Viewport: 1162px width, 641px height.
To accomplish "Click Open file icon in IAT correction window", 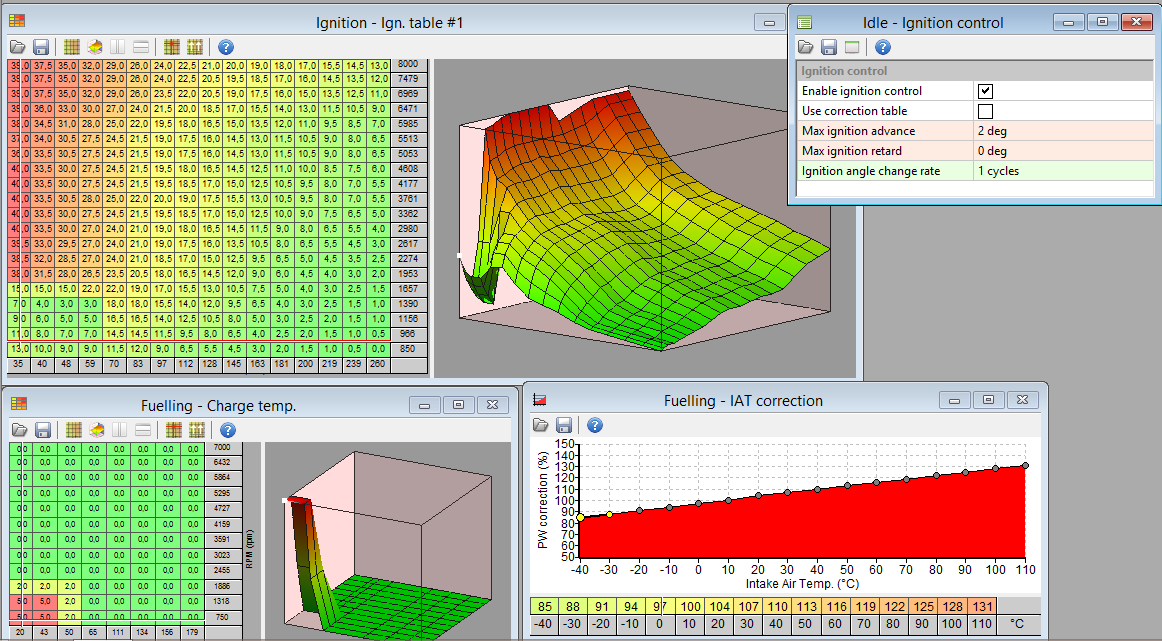I will click(x=541, y=426).
